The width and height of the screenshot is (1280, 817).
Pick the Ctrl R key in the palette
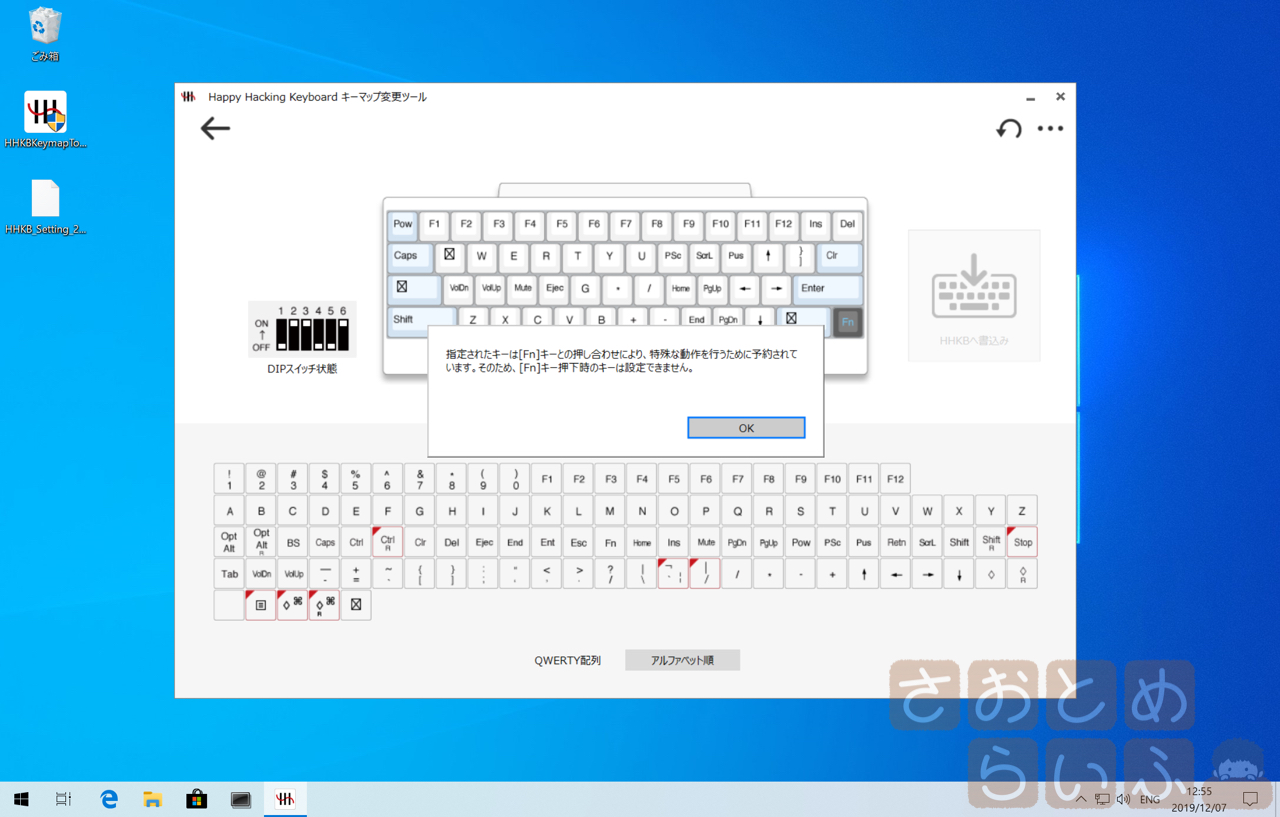pyautogui.click(x=387, y=542)
